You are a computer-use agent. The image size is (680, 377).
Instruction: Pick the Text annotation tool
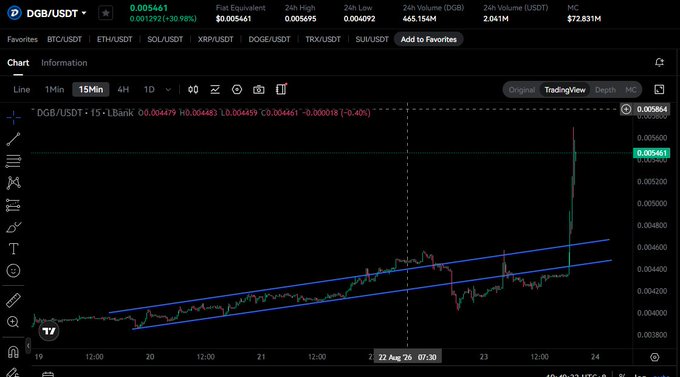[x=13, y=249]
